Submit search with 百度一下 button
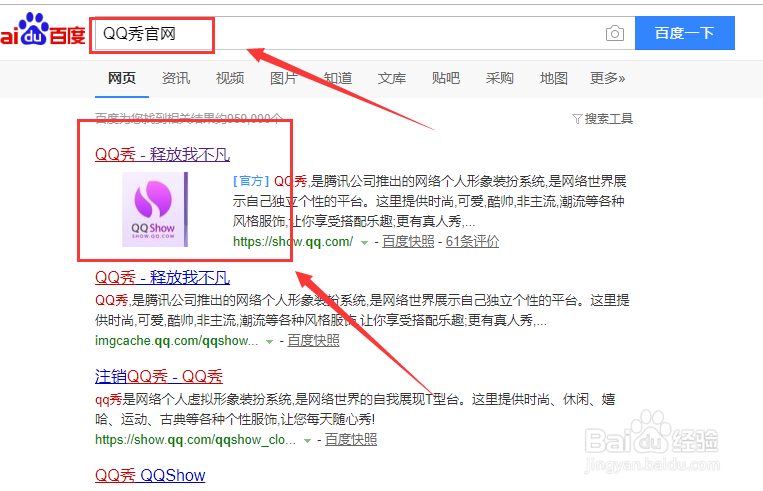This screenshot has height=491, width=763. tap(685, 33)
